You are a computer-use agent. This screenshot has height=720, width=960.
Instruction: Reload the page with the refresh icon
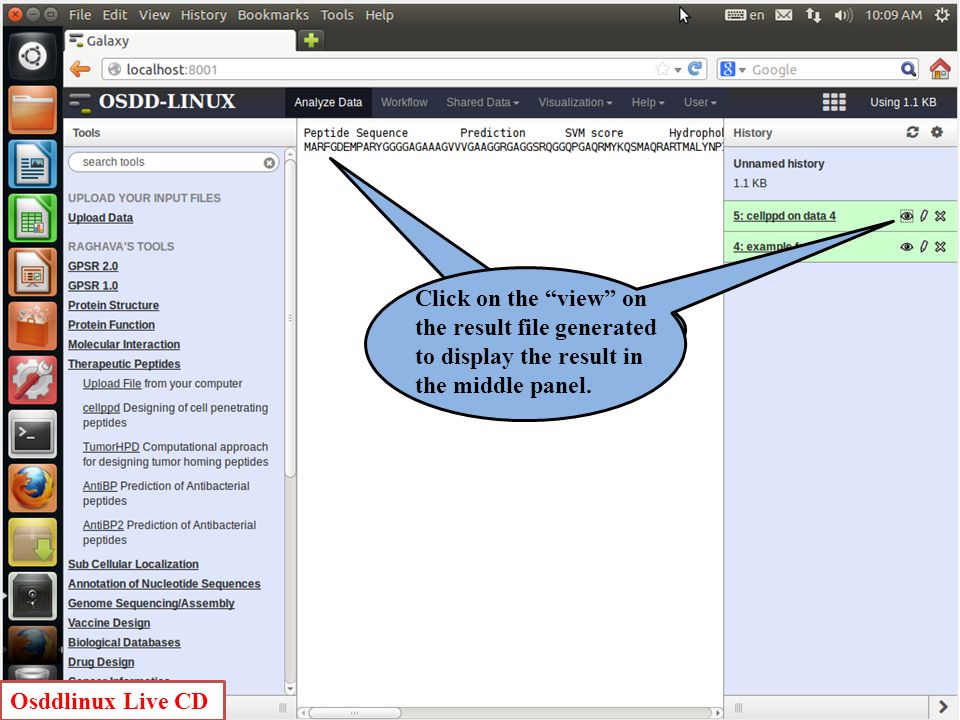pyautogui.click(x=695, y=69)
